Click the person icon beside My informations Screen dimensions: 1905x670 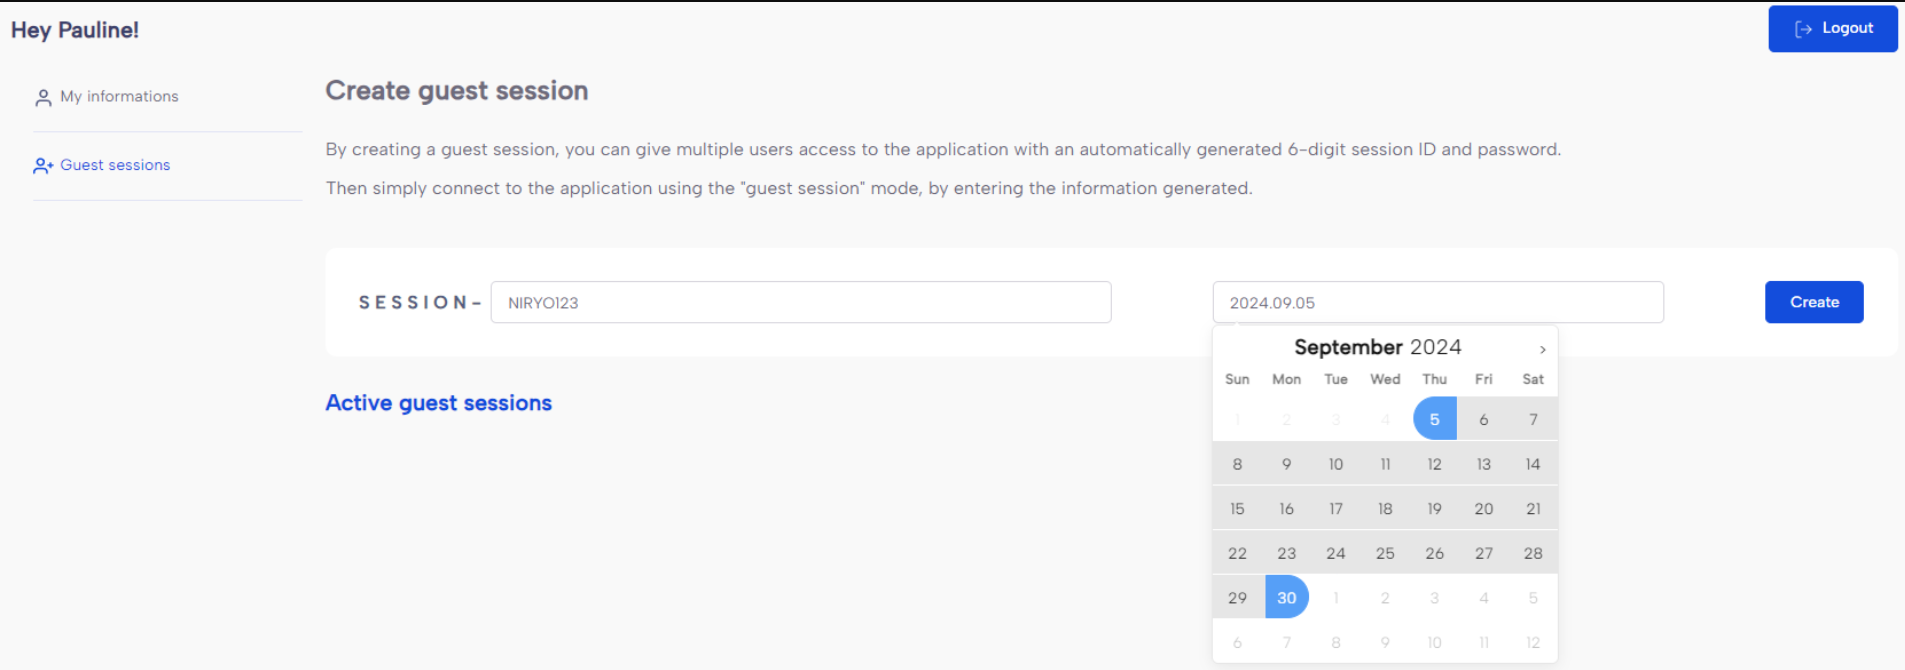click(x=43, y=97)
